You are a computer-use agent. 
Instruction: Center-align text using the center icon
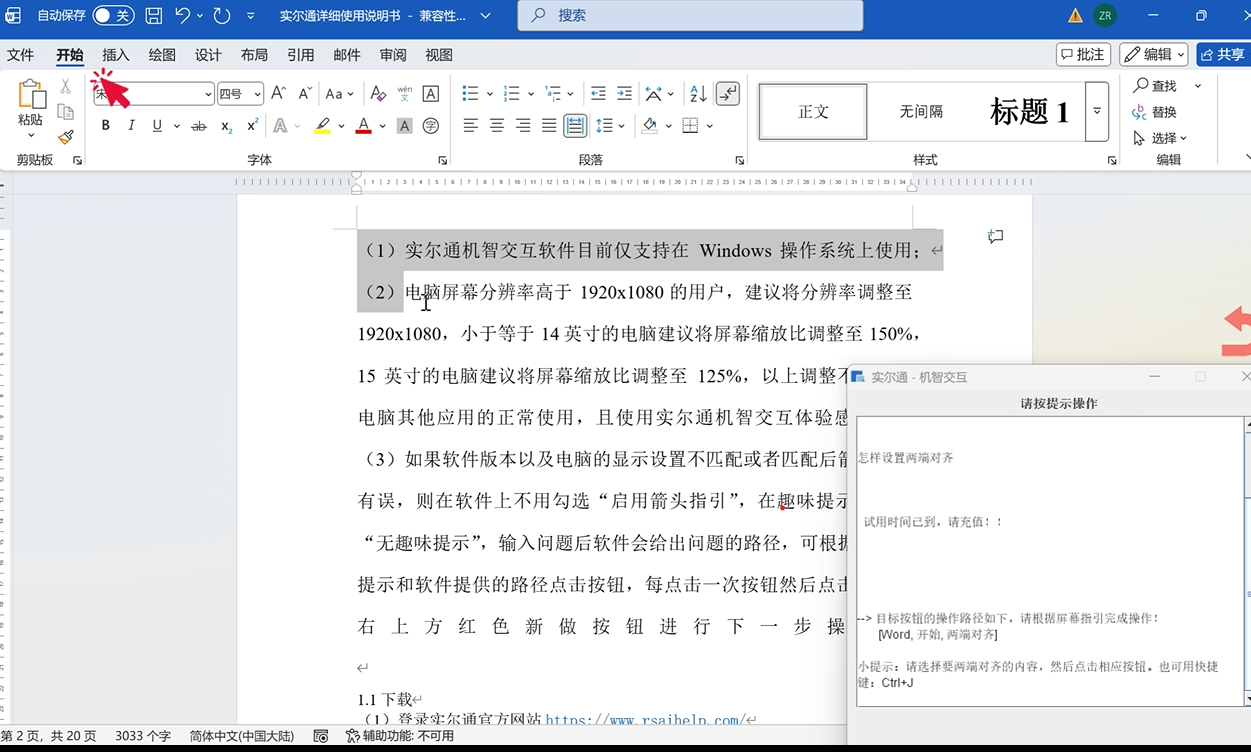497,126
